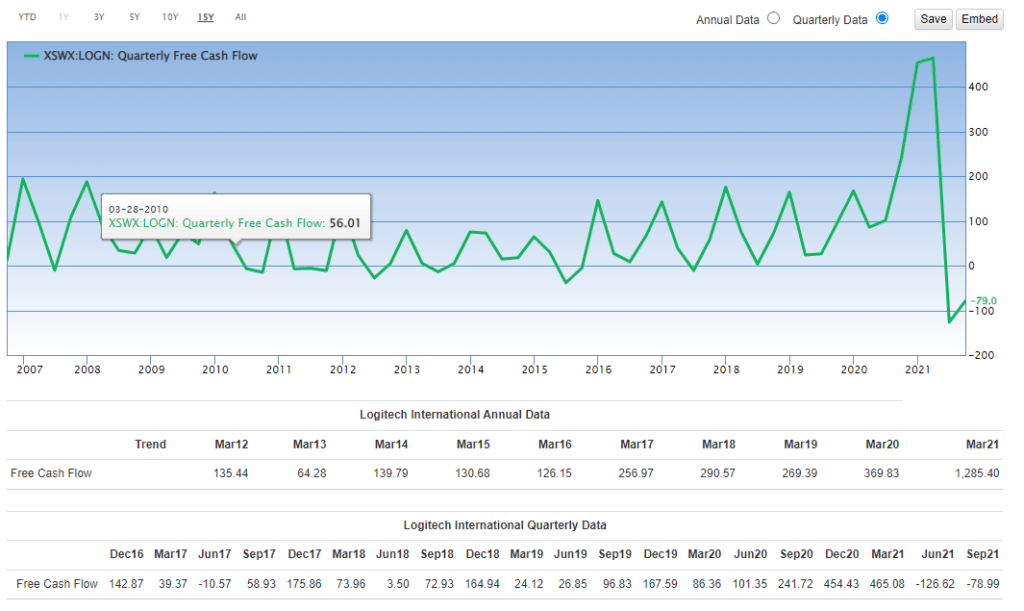Click the -126.62 quarterly value

click(935, 584)
